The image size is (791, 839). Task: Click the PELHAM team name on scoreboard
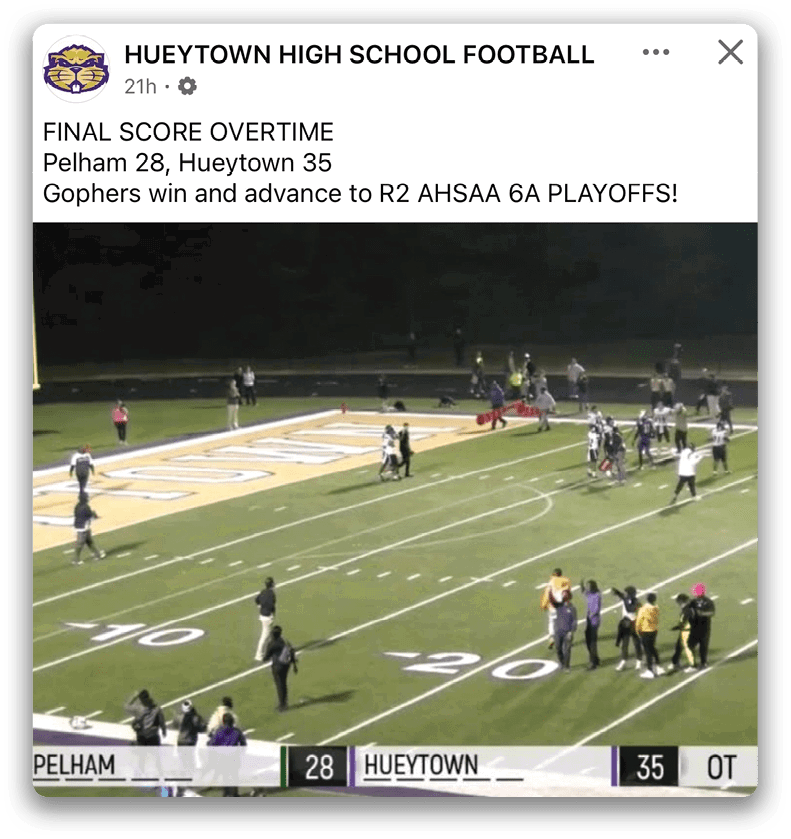(74, 765)
